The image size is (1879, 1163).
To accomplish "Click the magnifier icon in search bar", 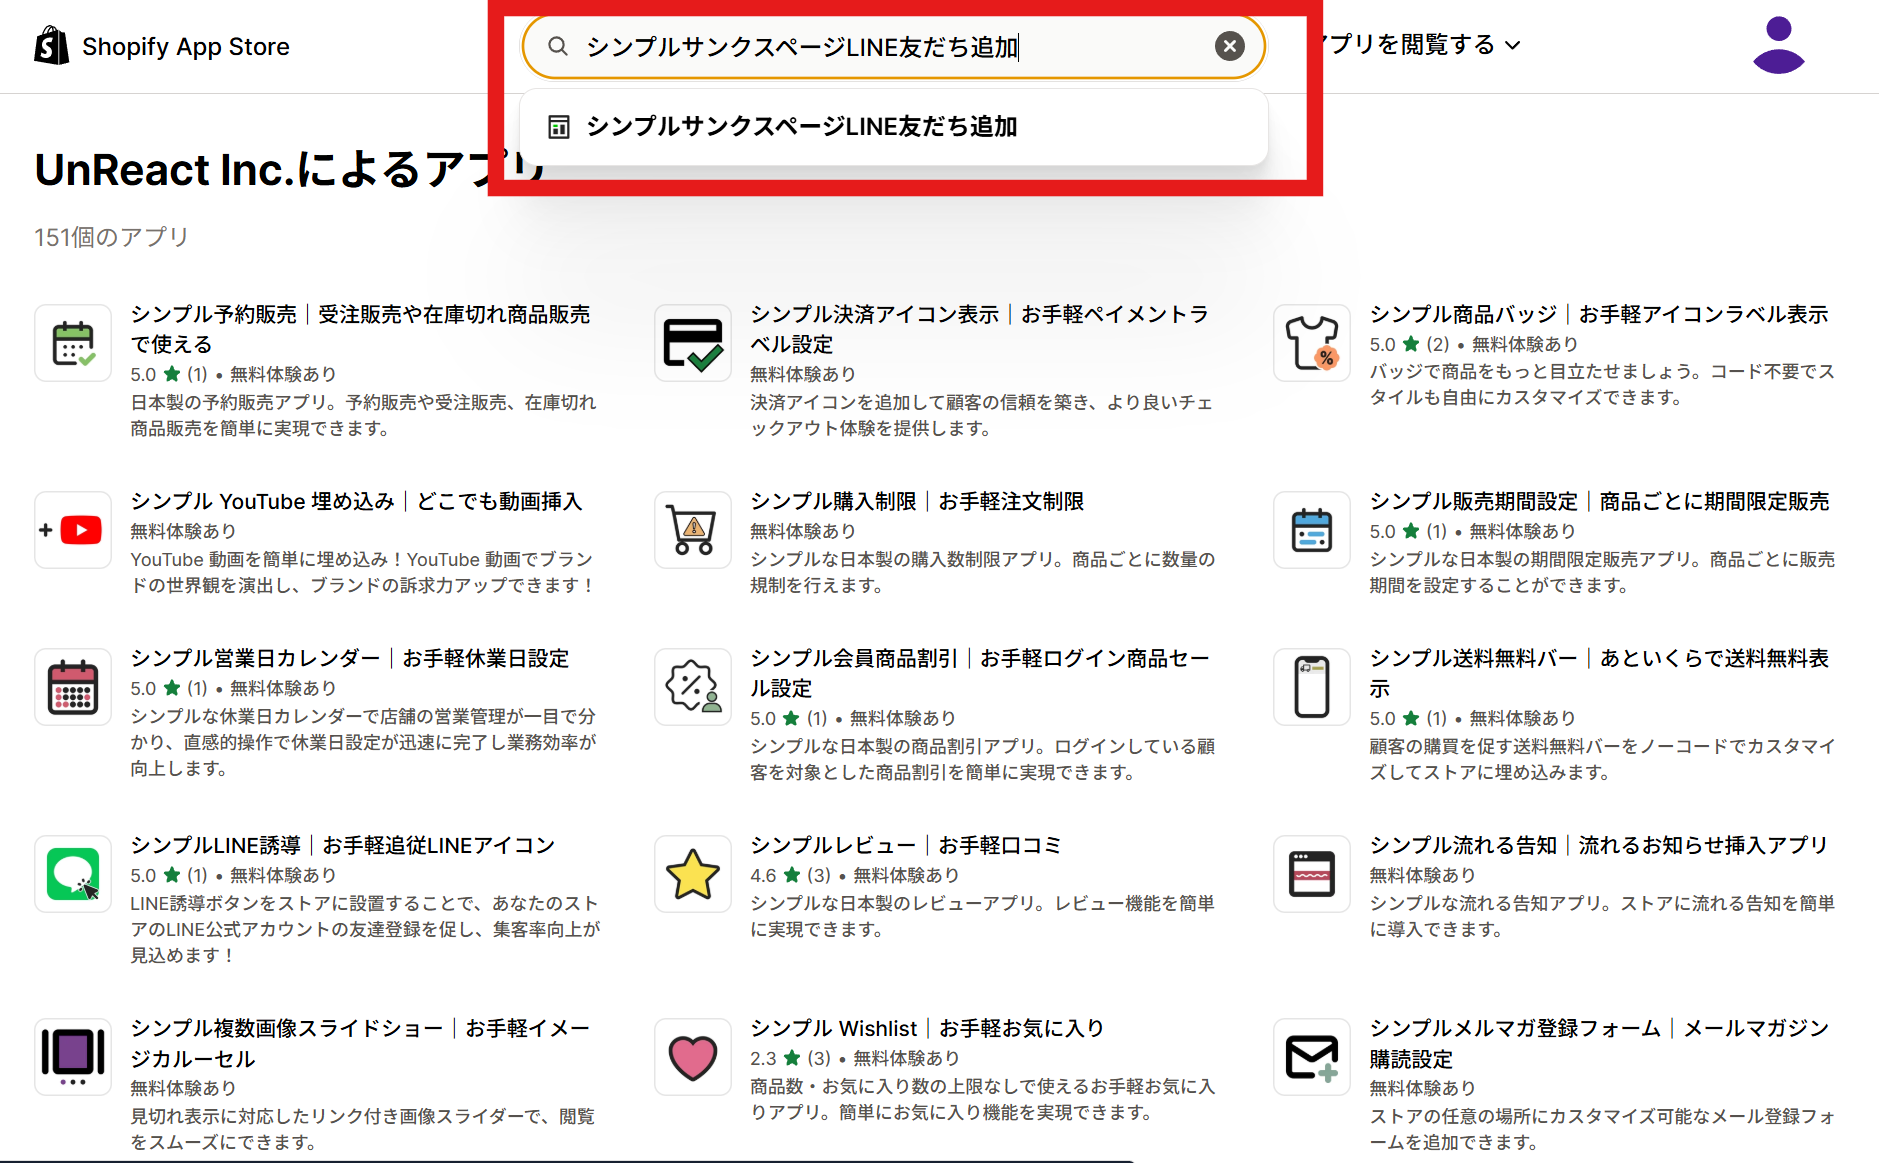I will [558, 46].
